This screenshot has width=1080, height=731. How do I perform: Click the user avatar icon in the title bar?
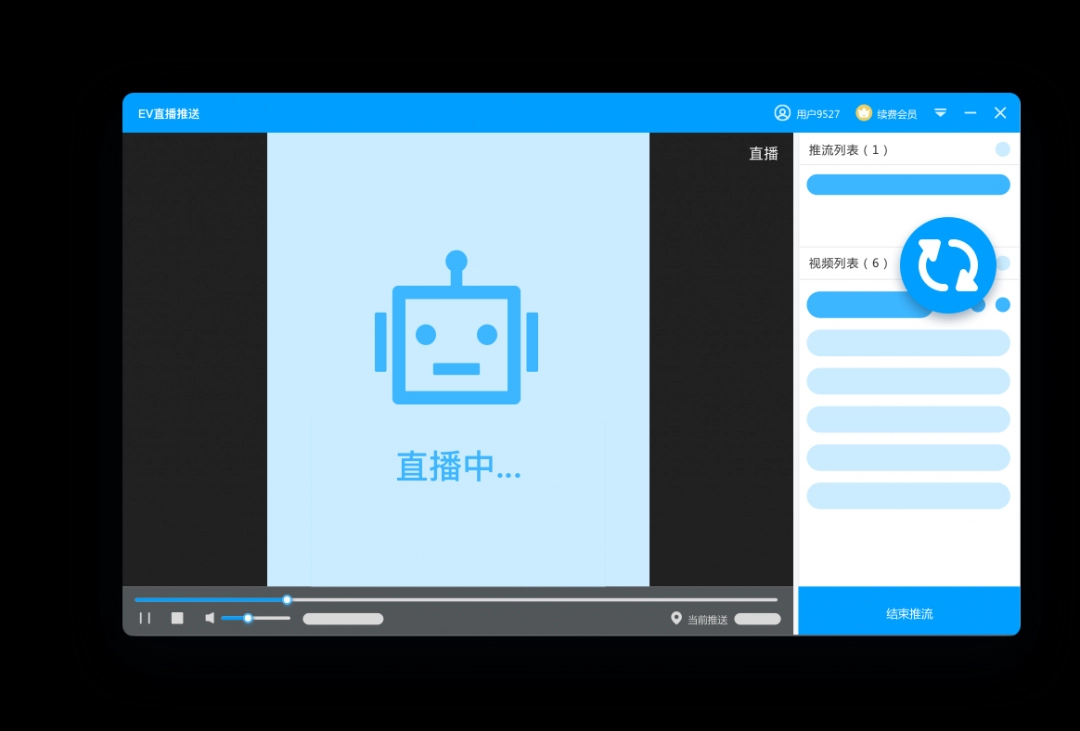782,113
